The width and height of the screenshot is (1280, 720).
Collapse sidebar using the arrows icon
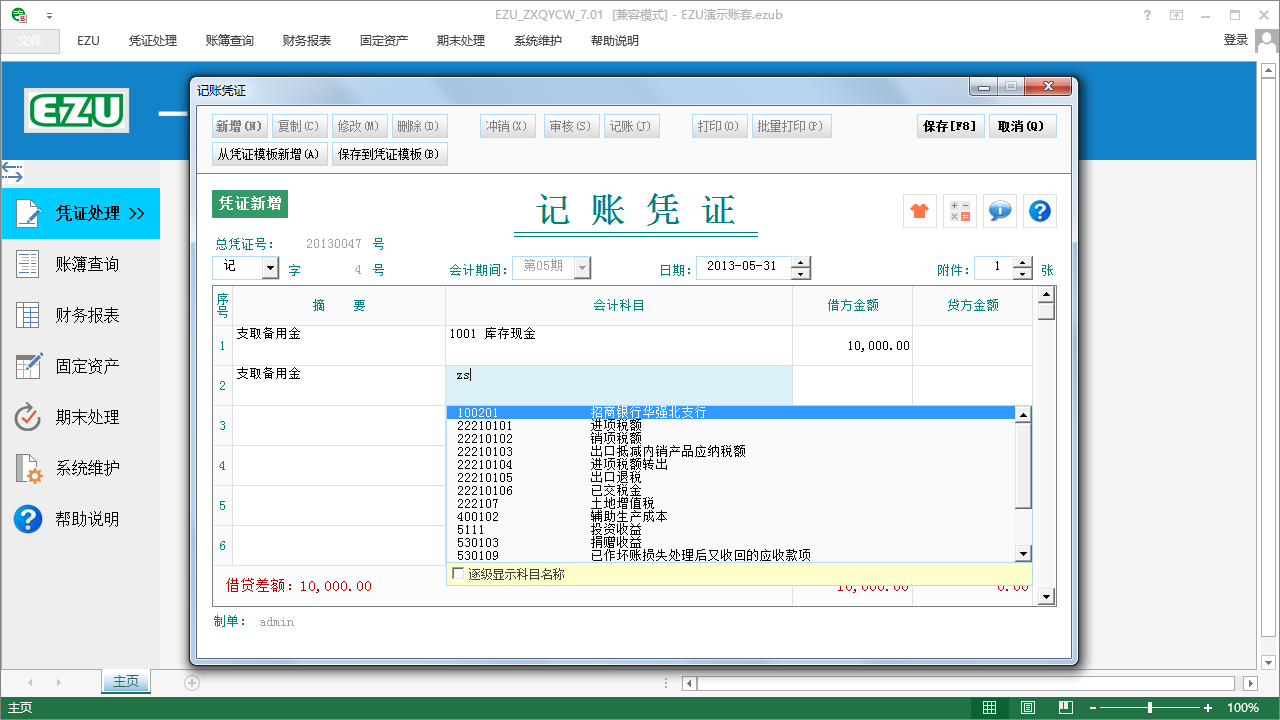tap(12, 172)
